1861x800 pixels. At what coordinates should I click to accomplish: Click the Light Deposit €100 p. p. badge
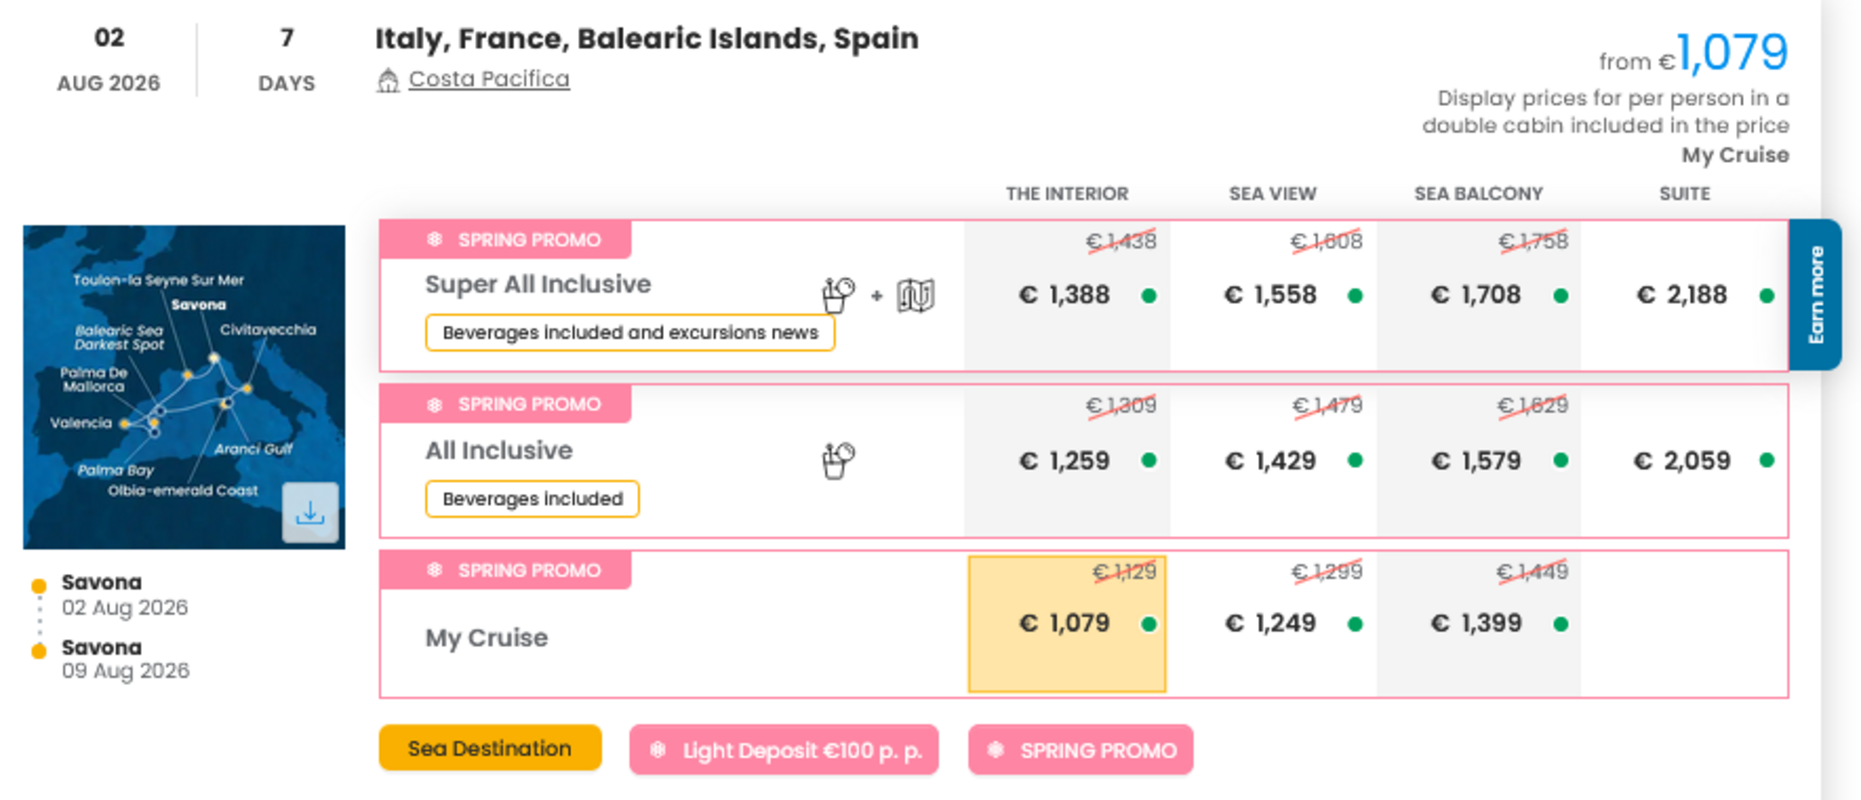[x=785, y=750]
